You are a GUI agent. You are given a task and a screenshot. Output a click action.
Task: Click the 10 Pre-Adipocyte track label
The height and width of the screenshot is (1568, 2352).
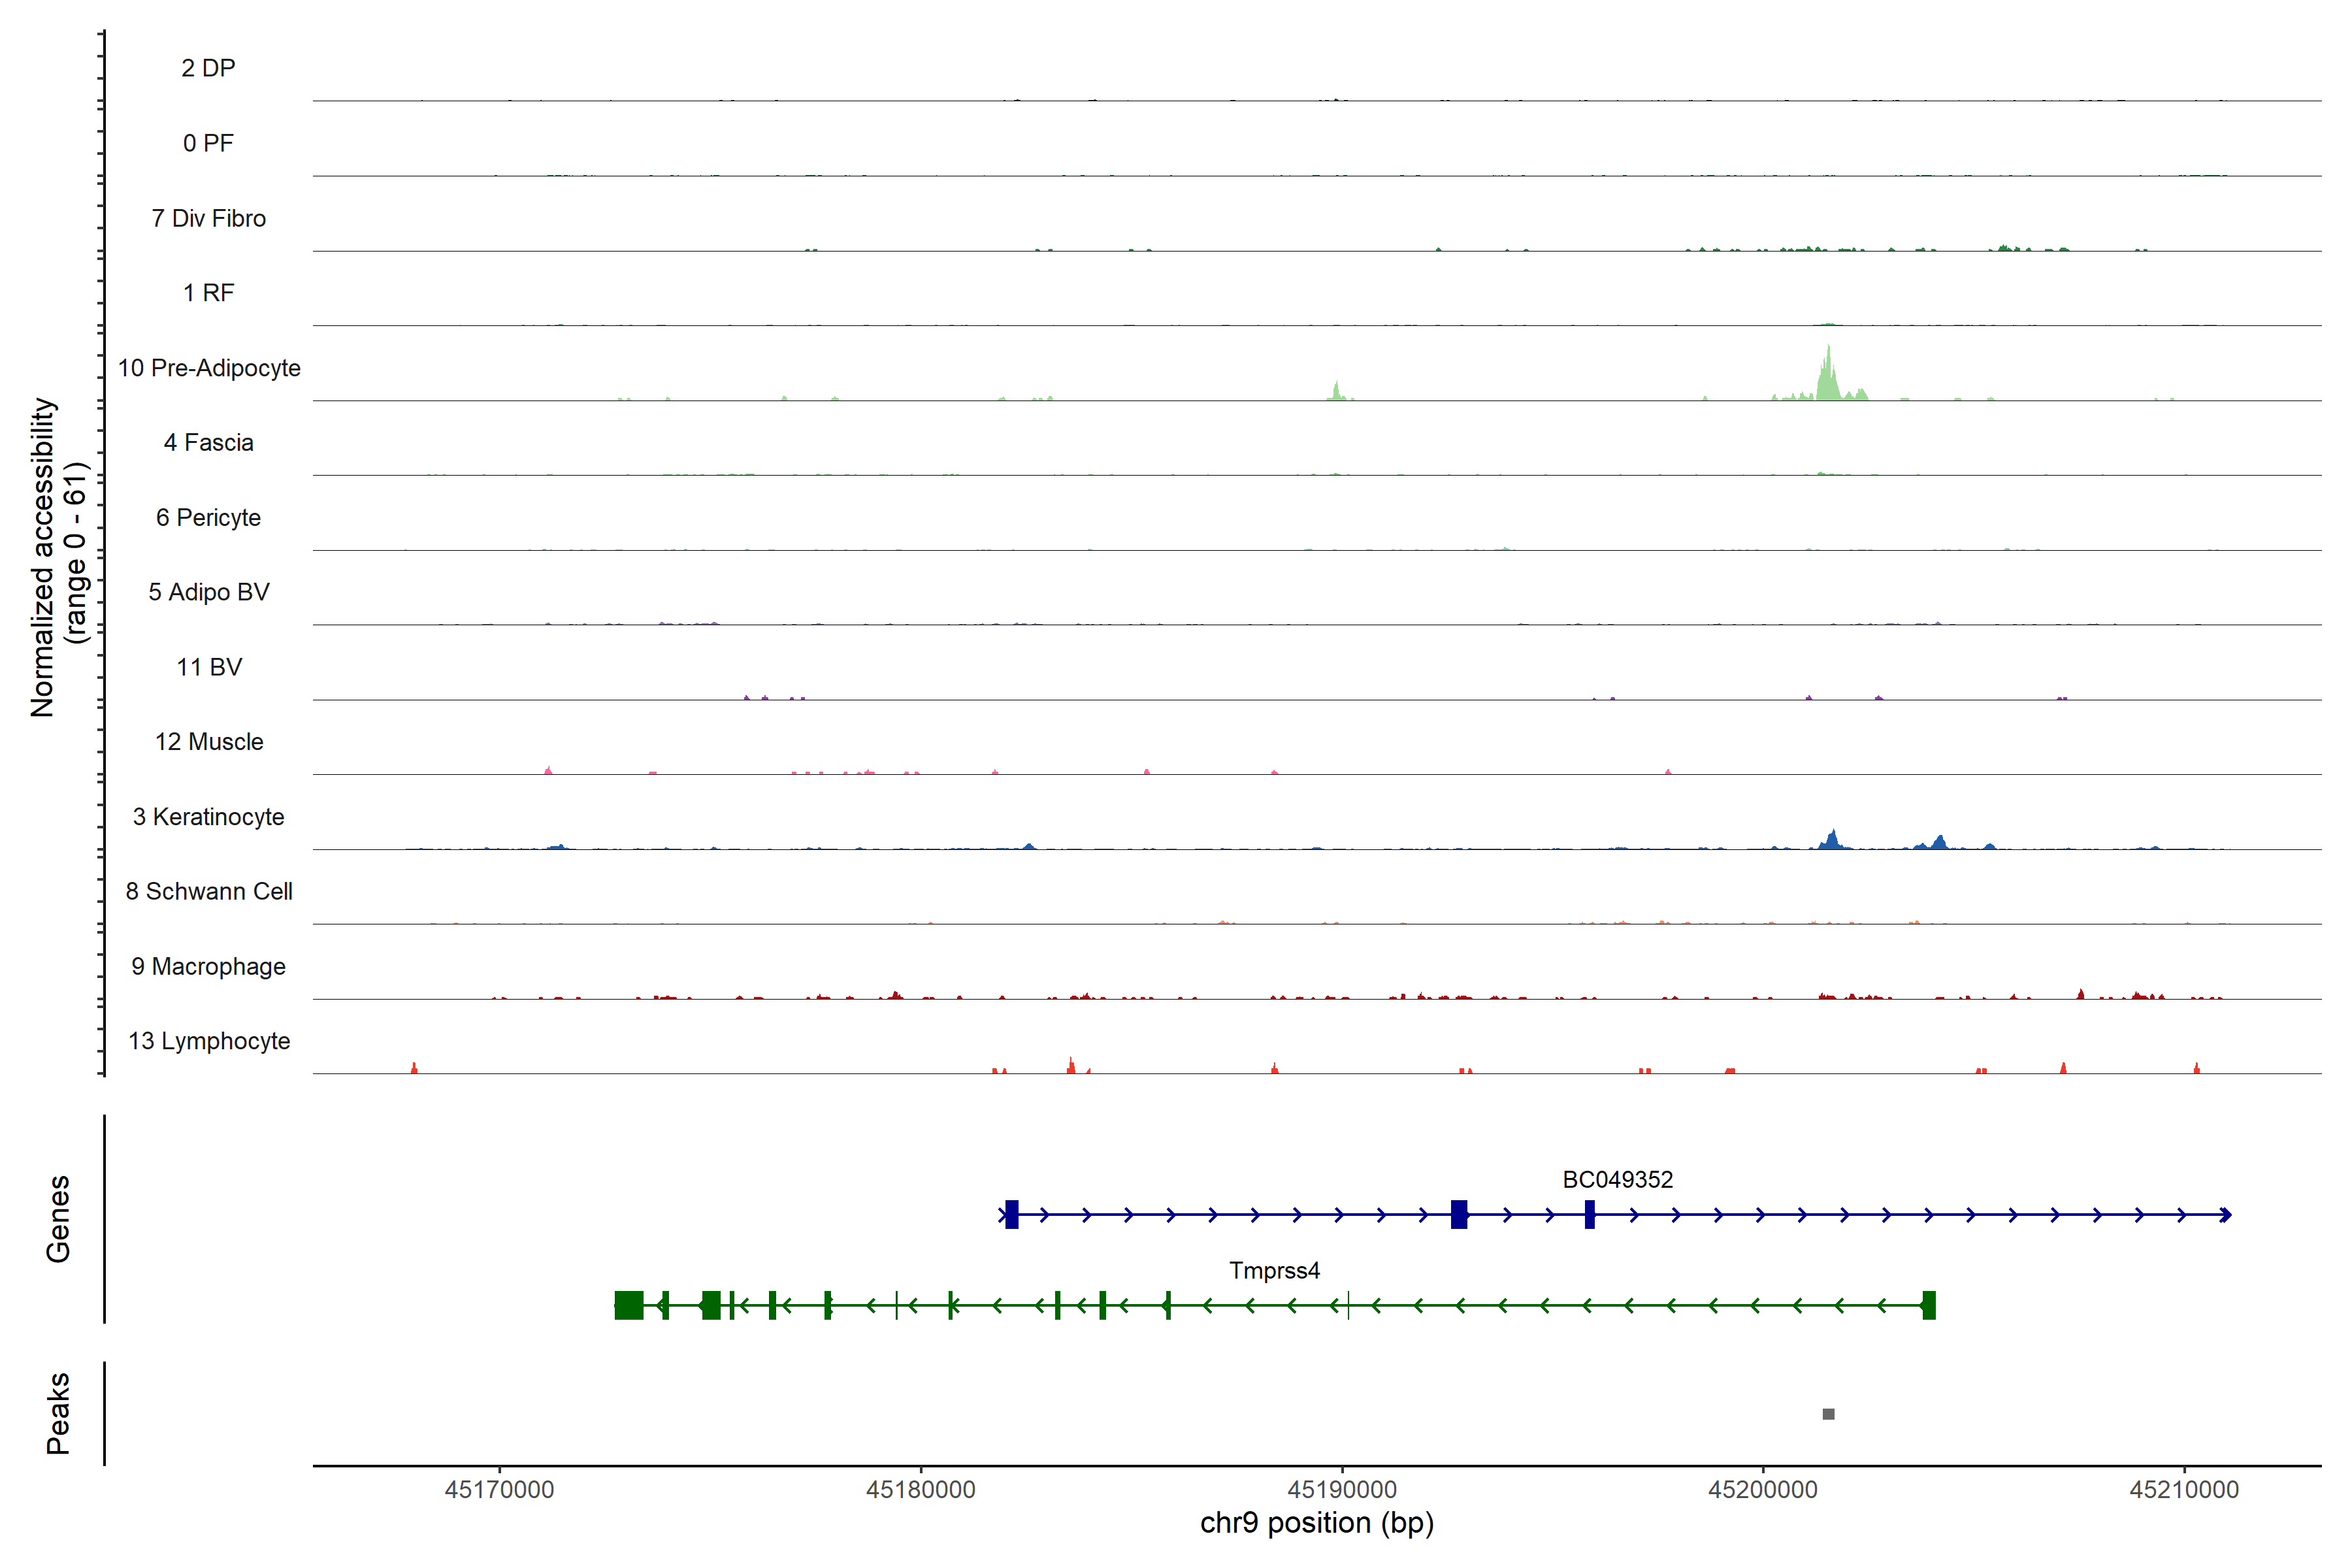[209, 368]
